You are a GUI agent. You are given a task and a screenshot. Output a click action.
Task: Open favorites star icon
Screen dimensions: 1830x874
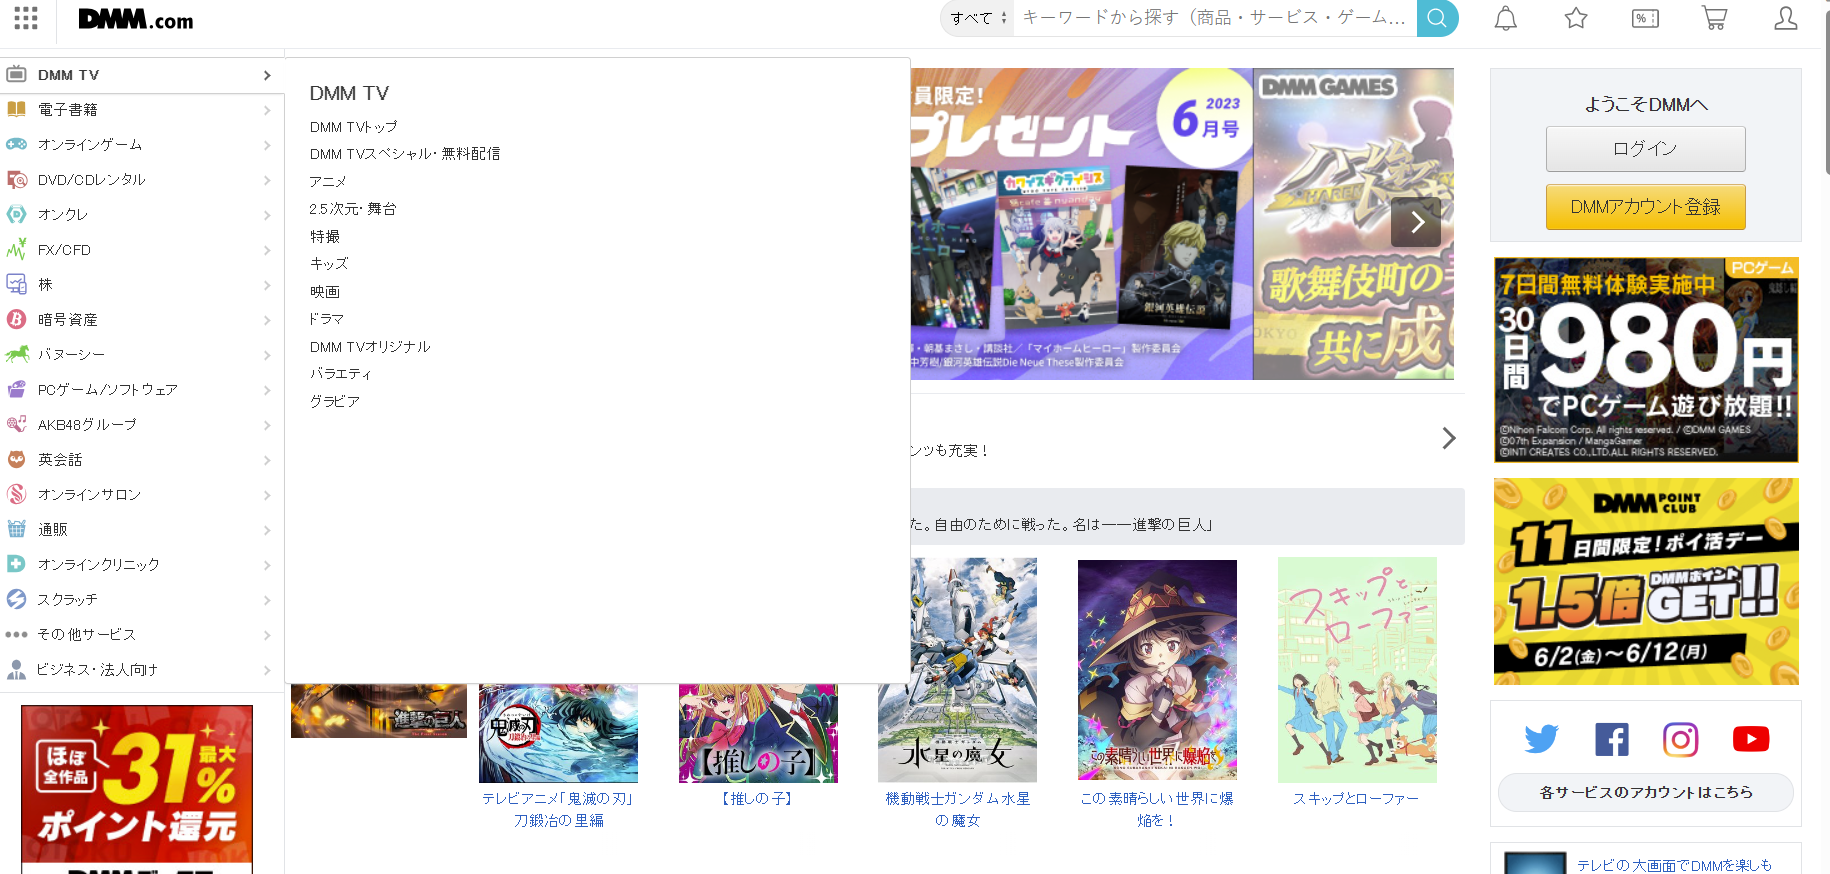[1576, 18]
